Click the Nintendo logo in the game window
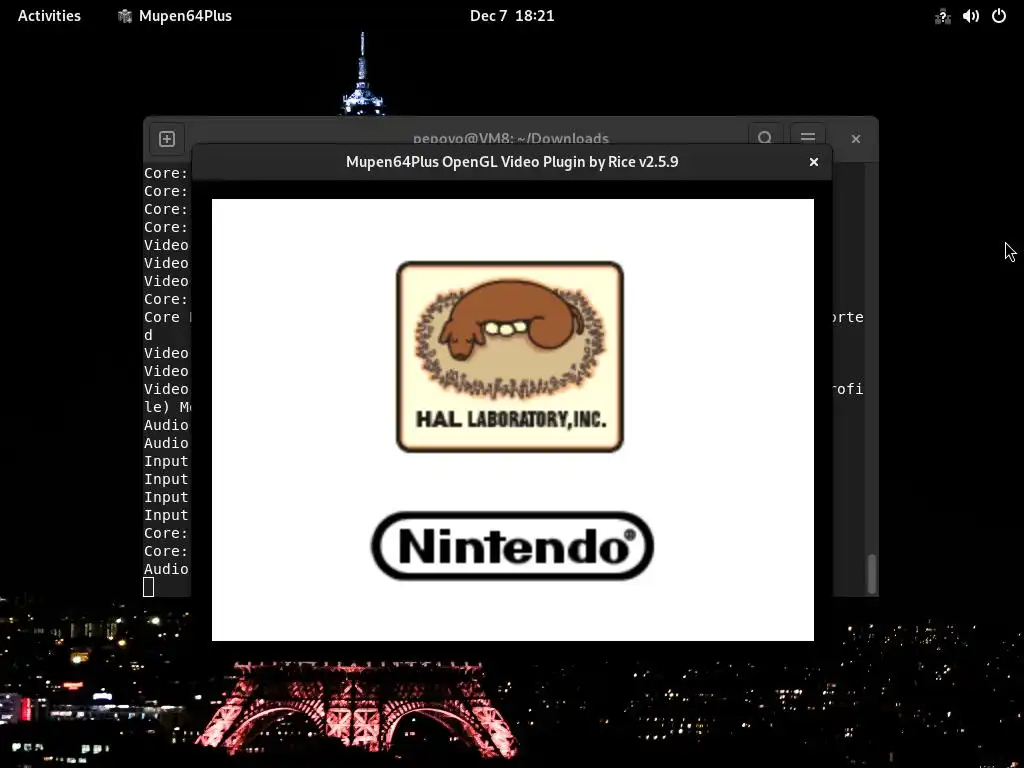The image size is (1024, 768). click(512, 546)
